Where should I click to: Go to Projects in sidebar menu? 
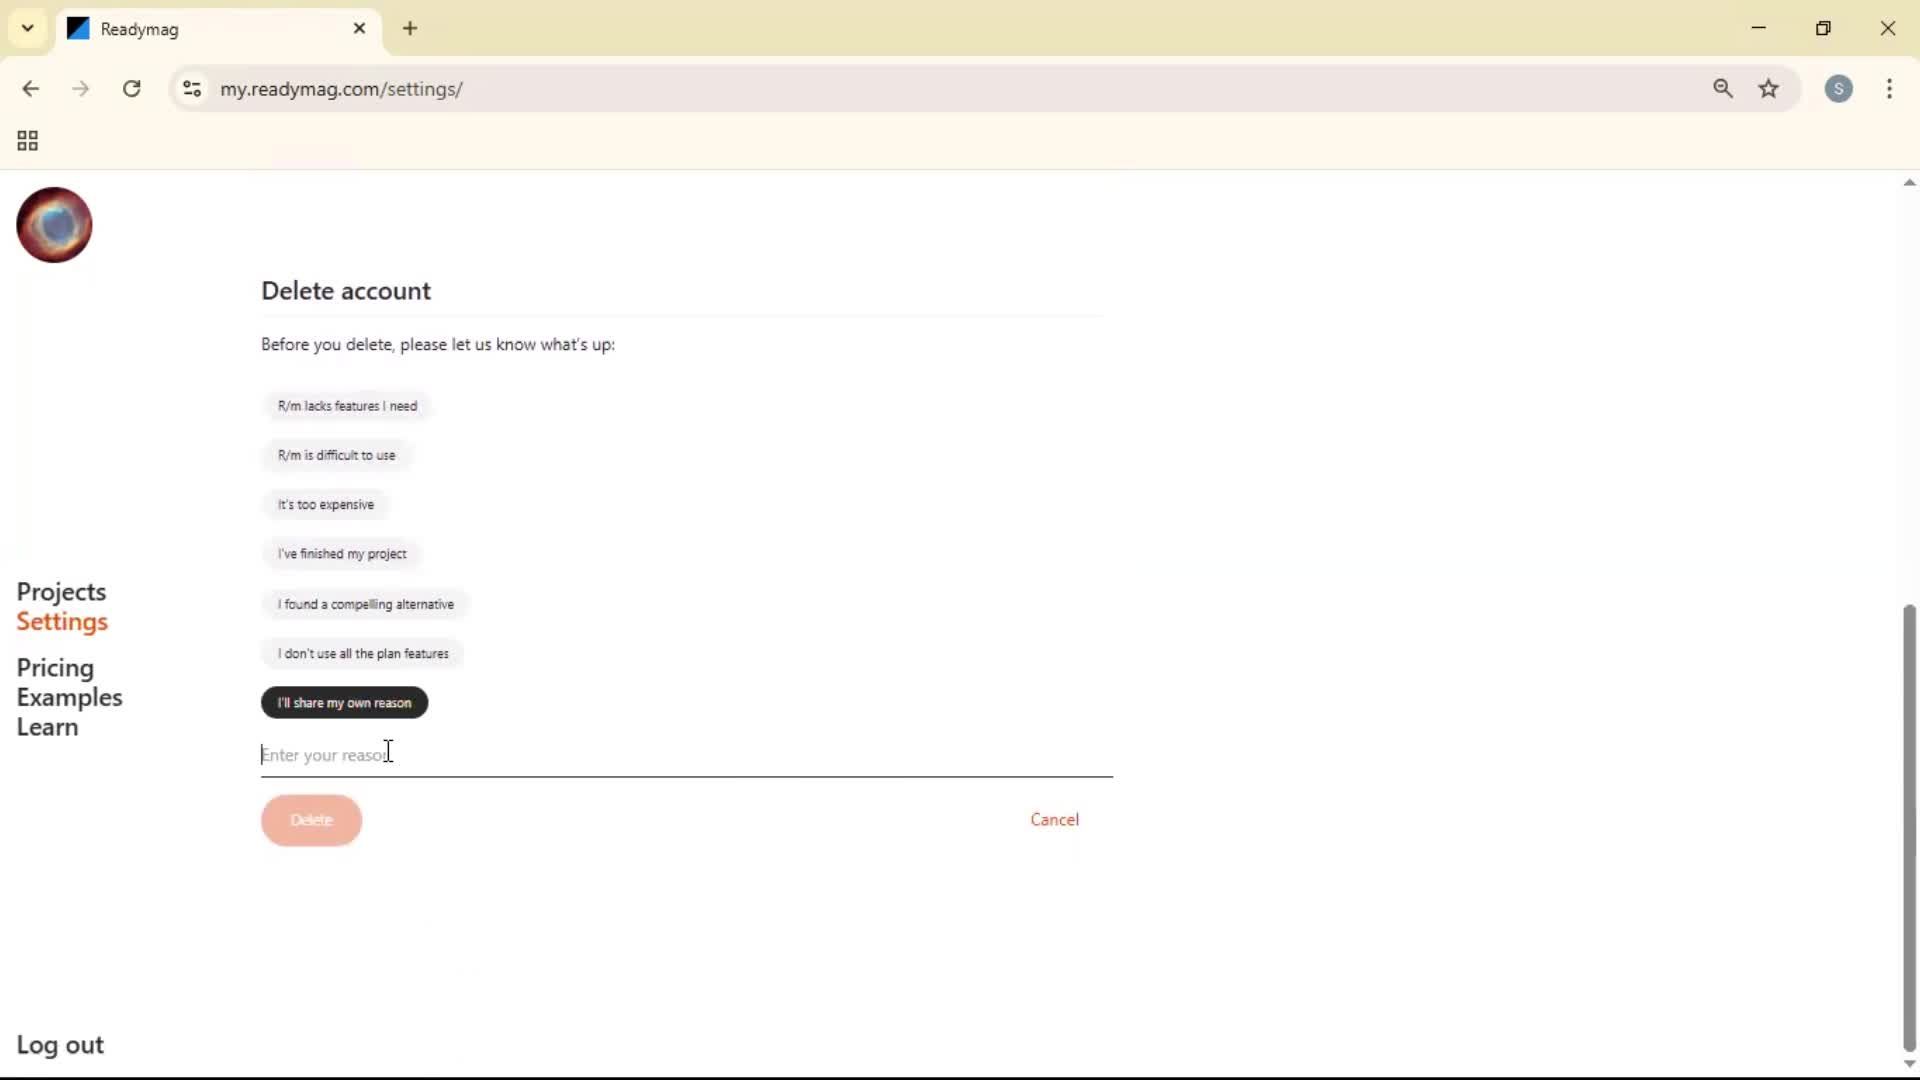[61, 592]
